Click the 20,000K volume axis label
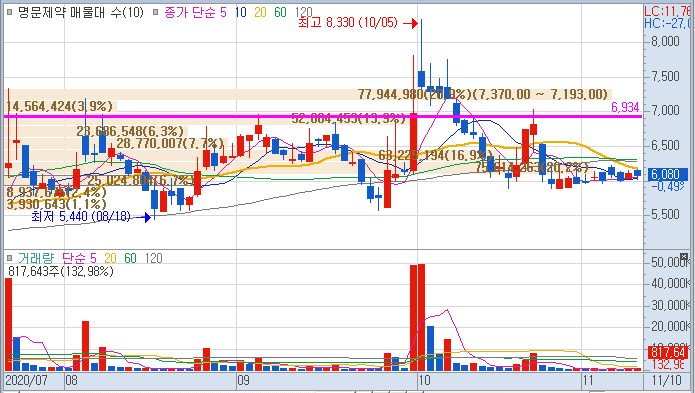The height and width of the screenshot is (393, 695). pos(670,327)
